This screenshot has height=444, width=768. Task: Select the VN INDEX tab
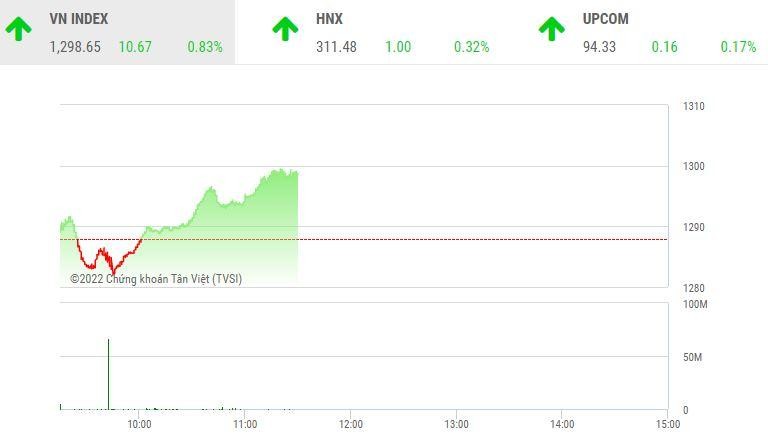click(x=79, y=19)
